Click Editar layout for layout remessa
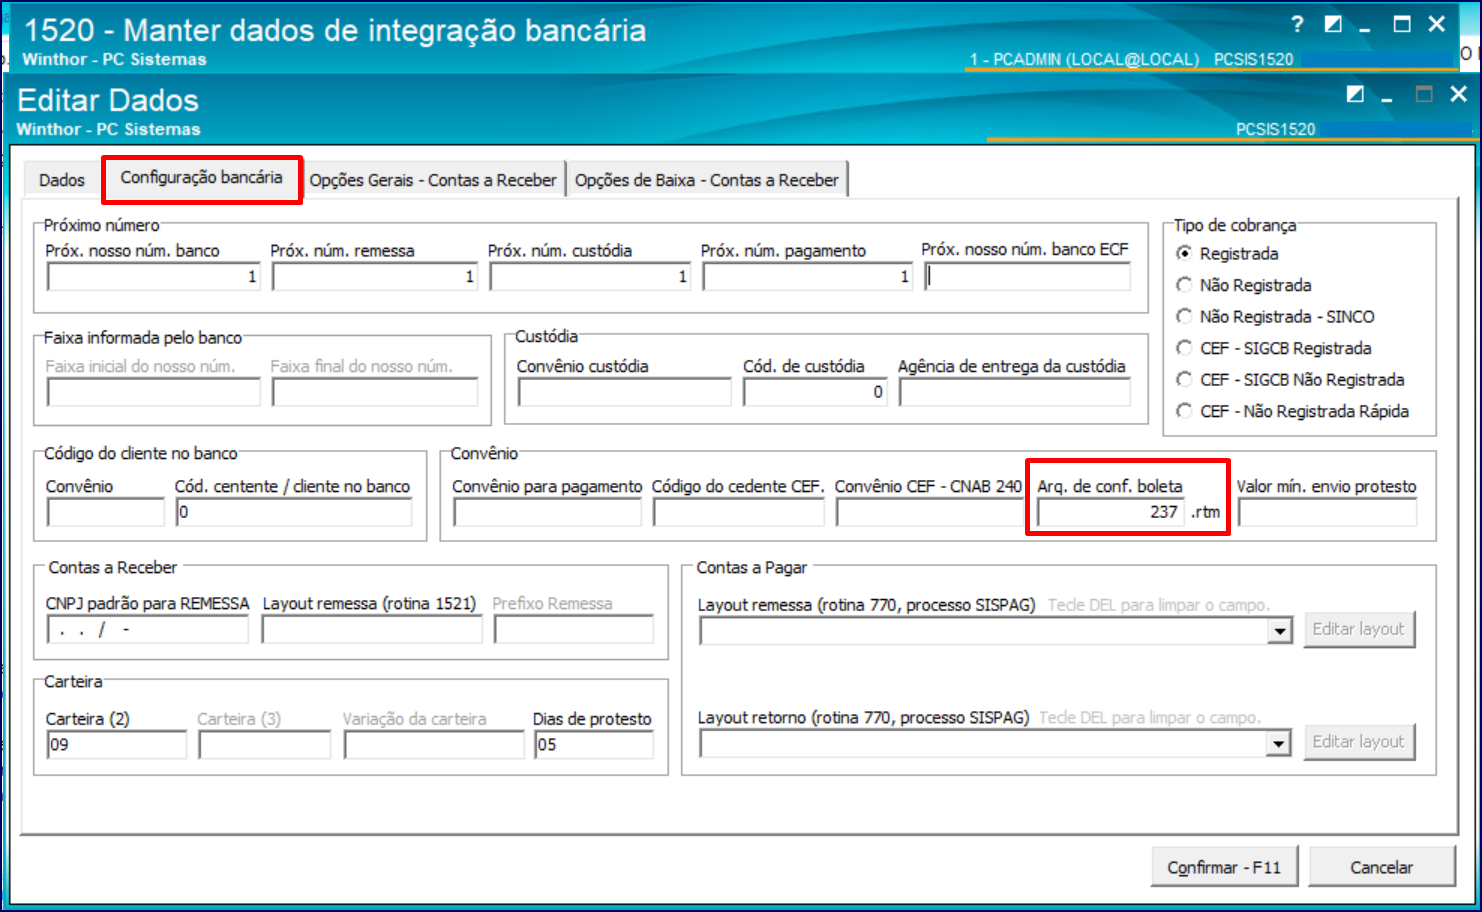This screenshot has height=912, width=1482. point(1359,629)
